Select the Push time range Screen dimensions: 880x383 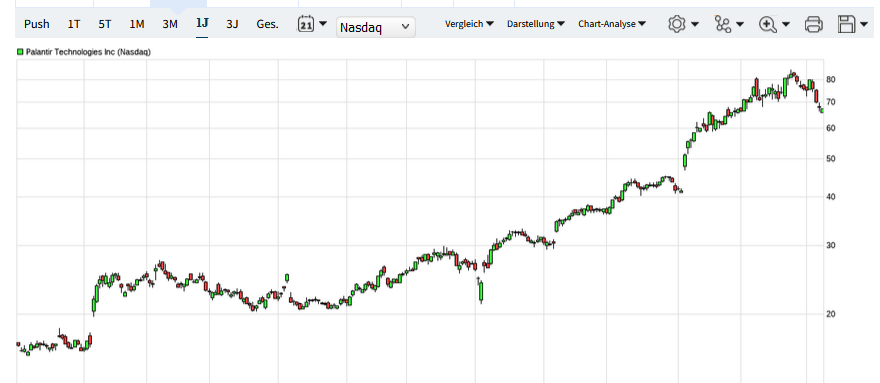tap(36, 24)
